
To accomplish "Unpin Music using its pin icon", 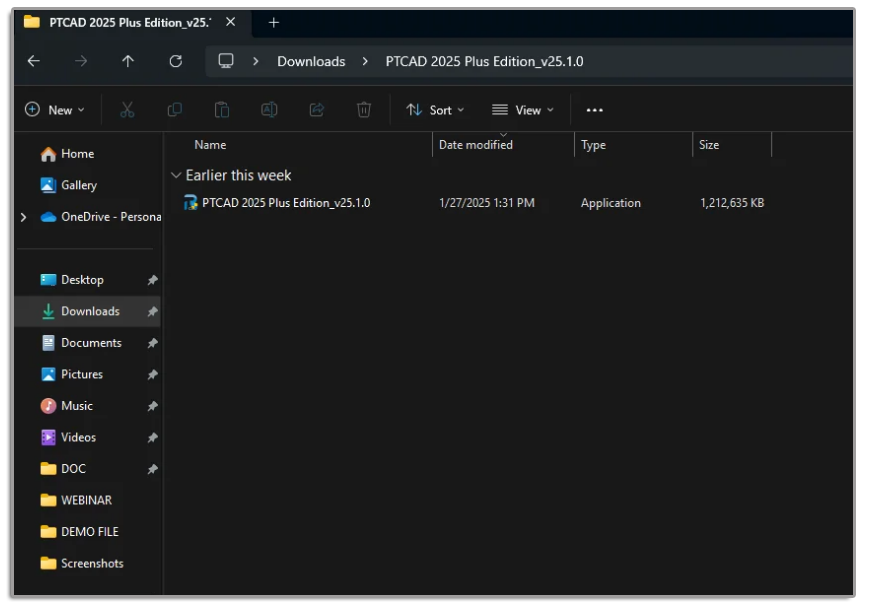I will coord(152,407).
